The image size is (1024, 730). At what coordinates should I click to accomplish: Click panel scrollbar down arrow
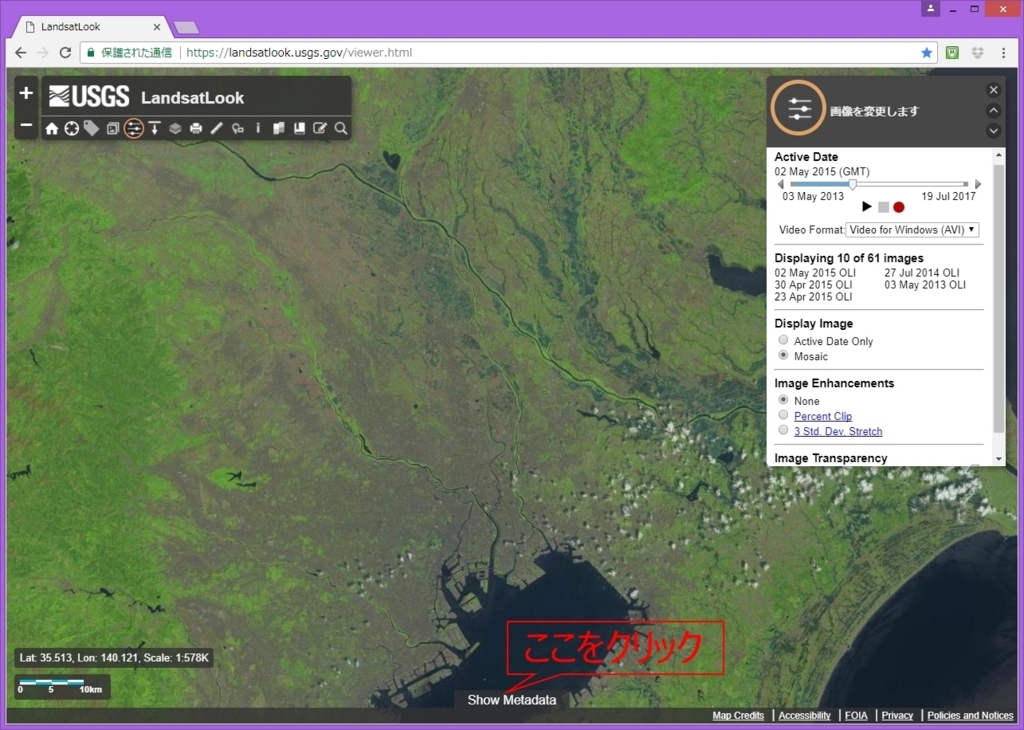pyautogui.click(x=999, y=459)
